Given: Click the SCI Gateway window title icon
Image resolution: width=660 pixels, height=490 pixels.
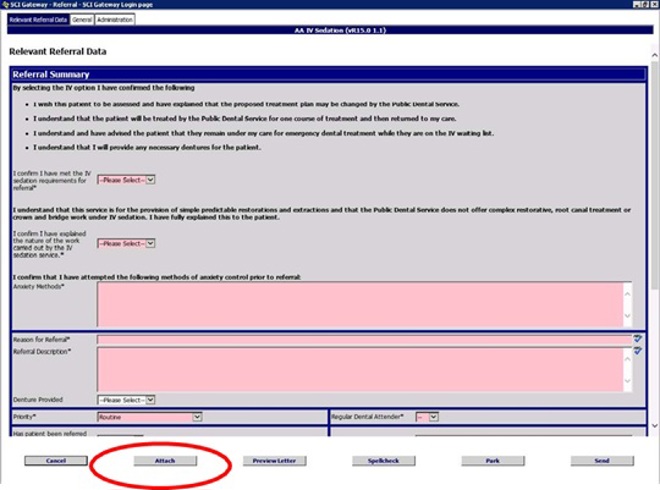Looking at the screenshot, I should pyautogui.click(x=5, y=4).
